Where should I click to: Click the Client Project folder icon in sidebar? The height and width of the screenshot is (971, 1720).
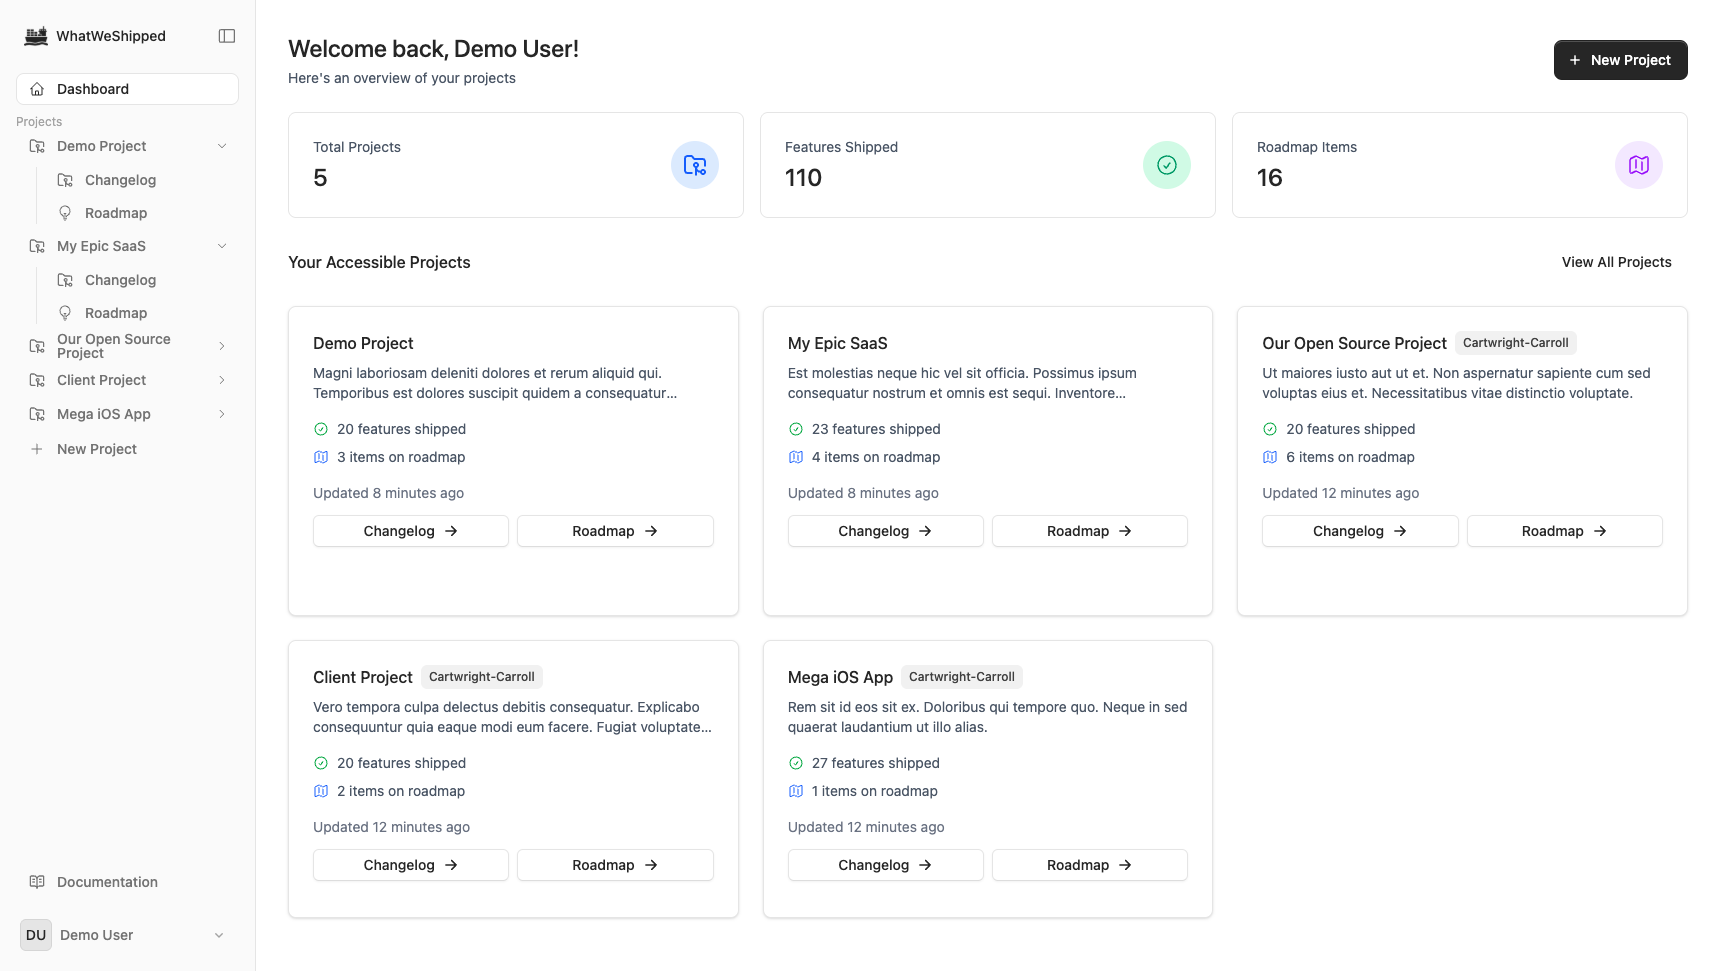37,380
